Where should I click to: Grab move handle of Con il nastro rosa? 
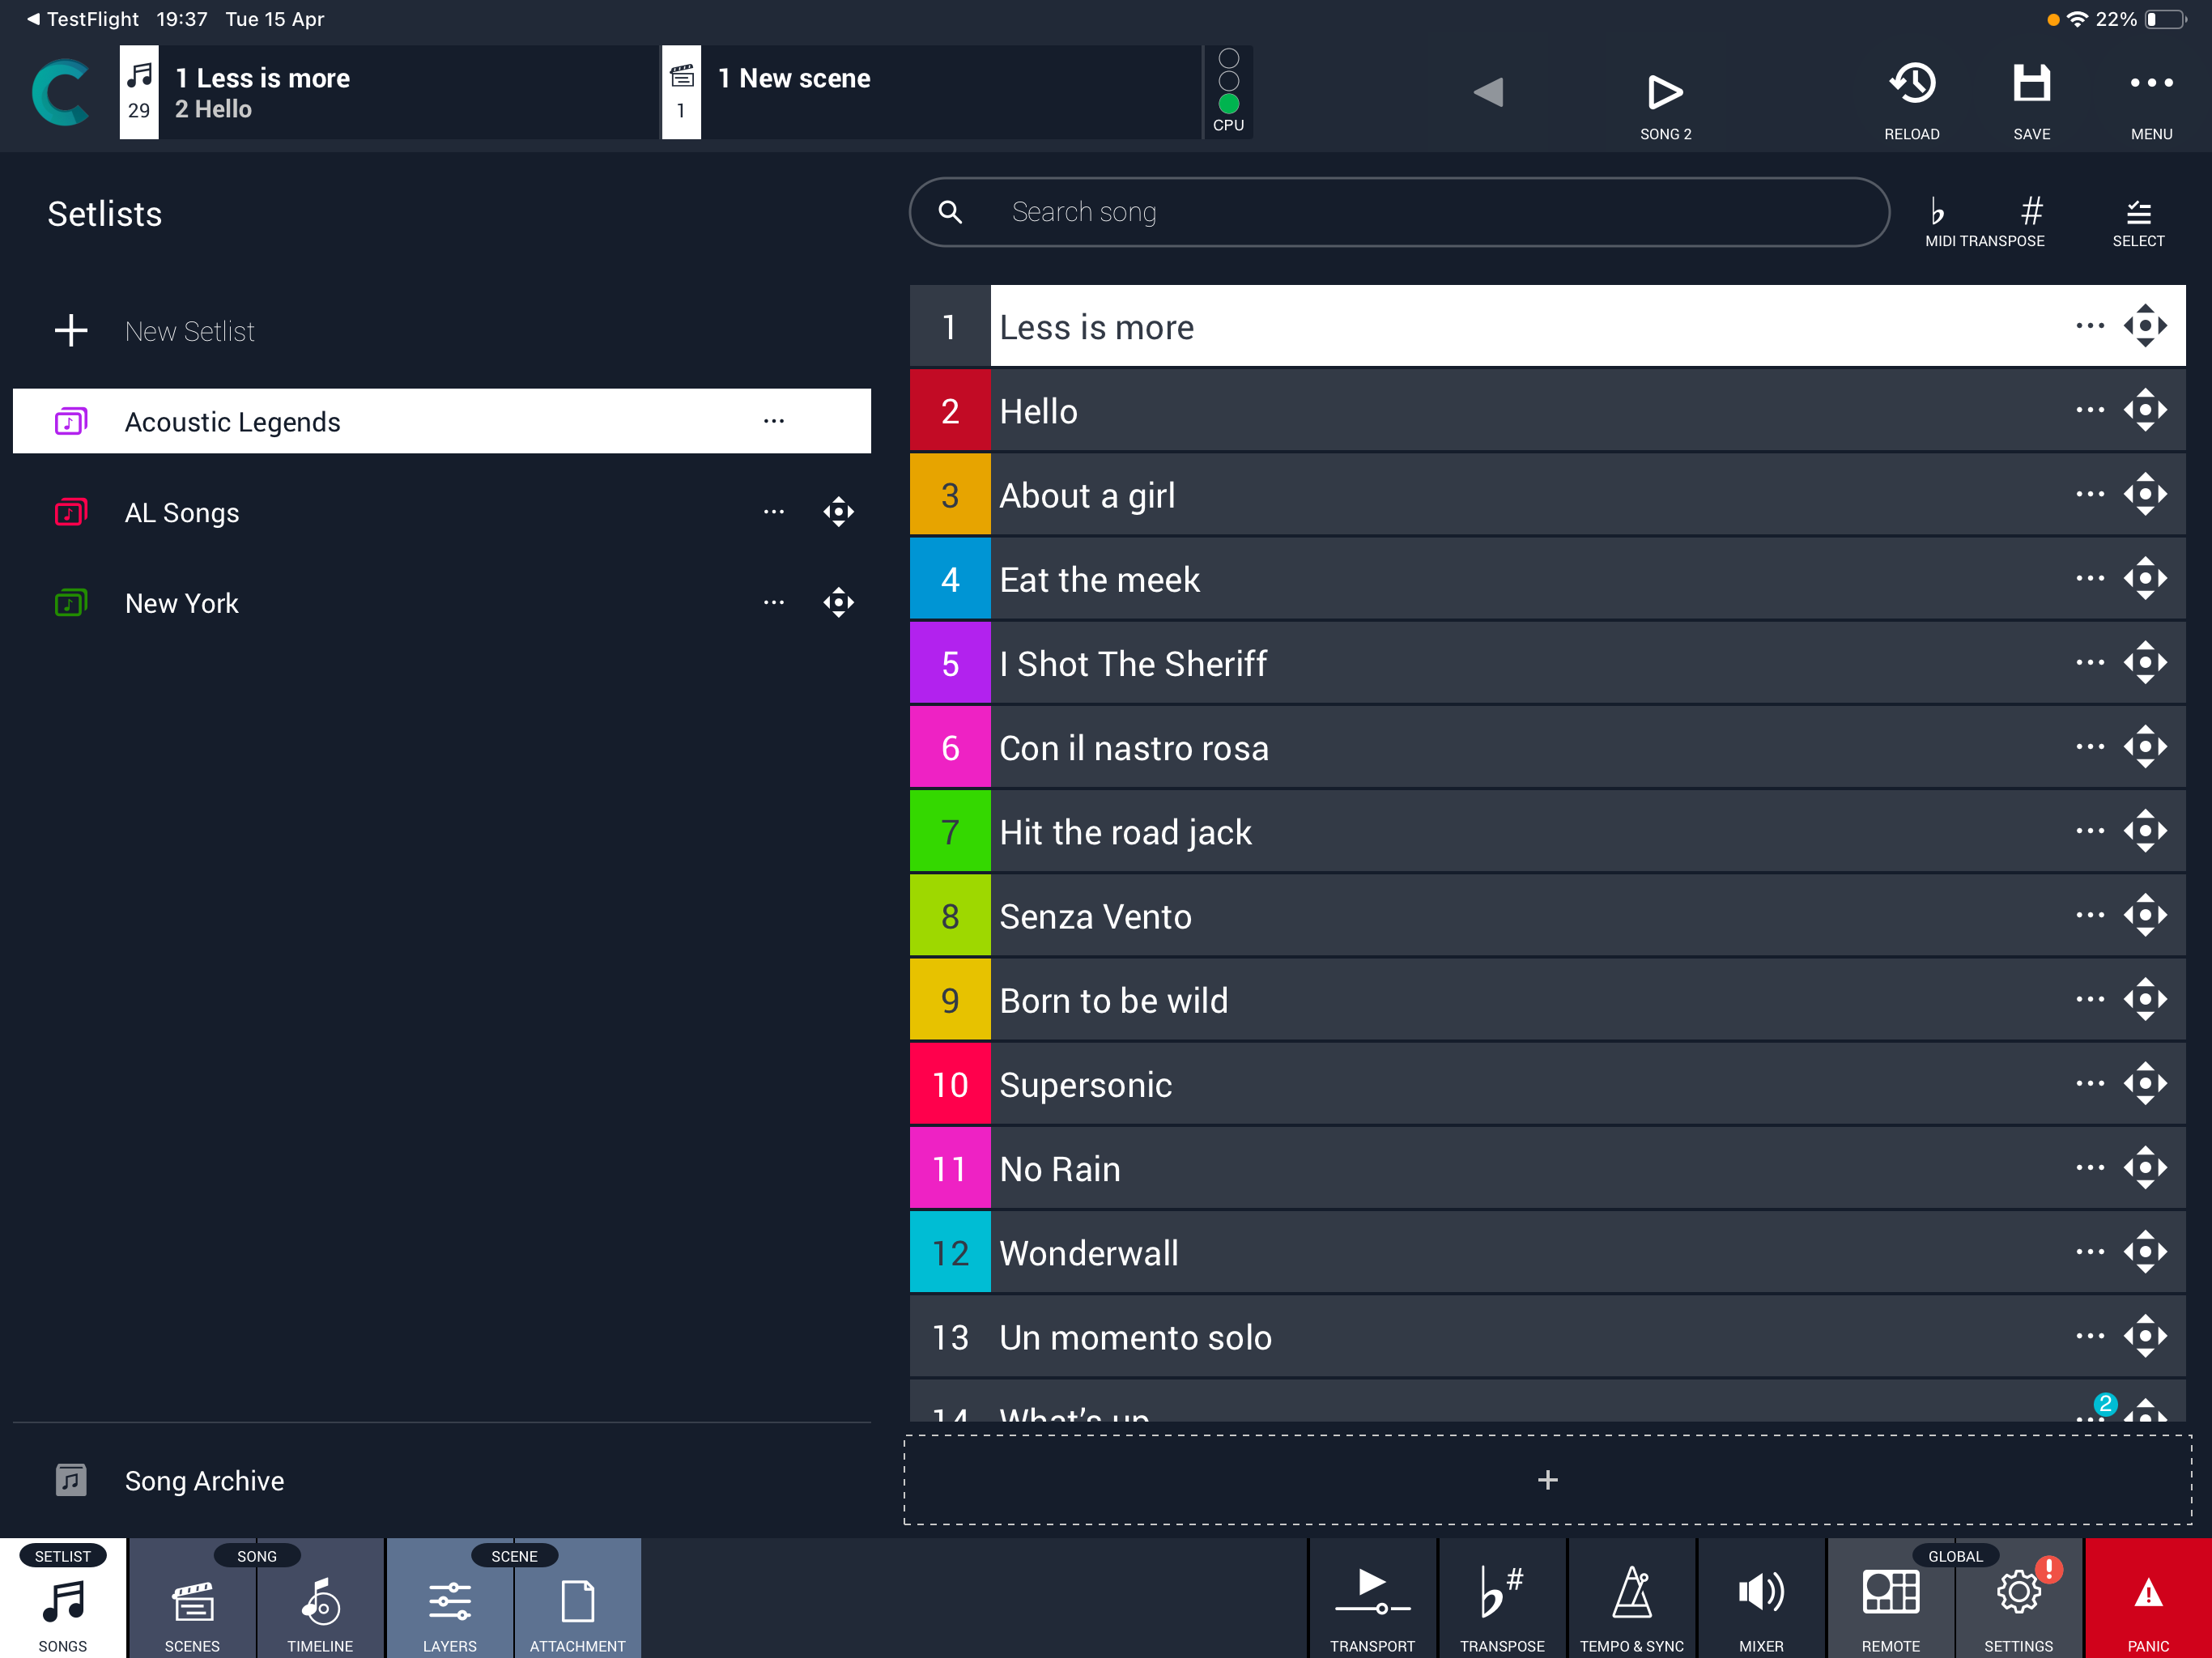point(2145,747)
